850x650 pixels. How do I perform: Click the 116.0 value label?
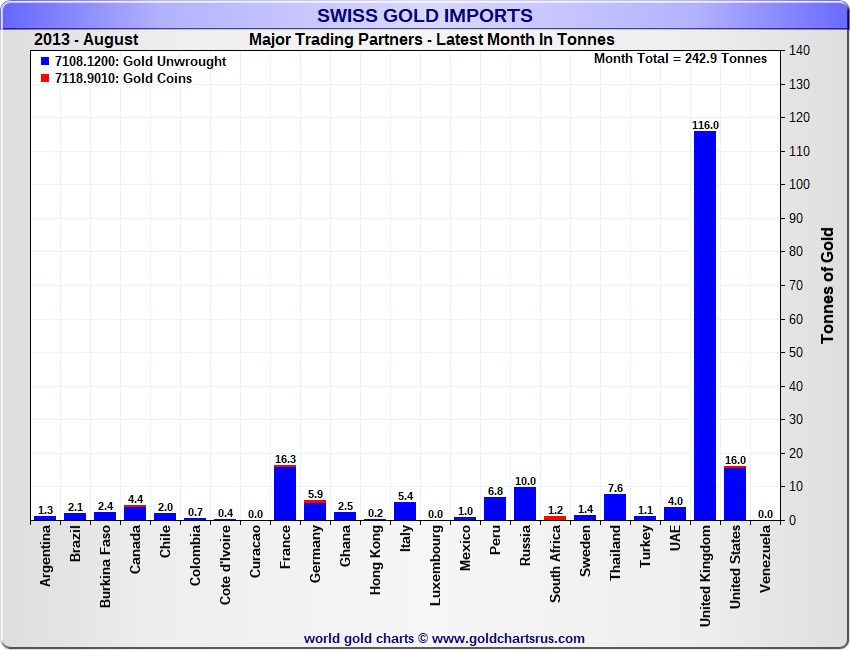coord(705,125)
